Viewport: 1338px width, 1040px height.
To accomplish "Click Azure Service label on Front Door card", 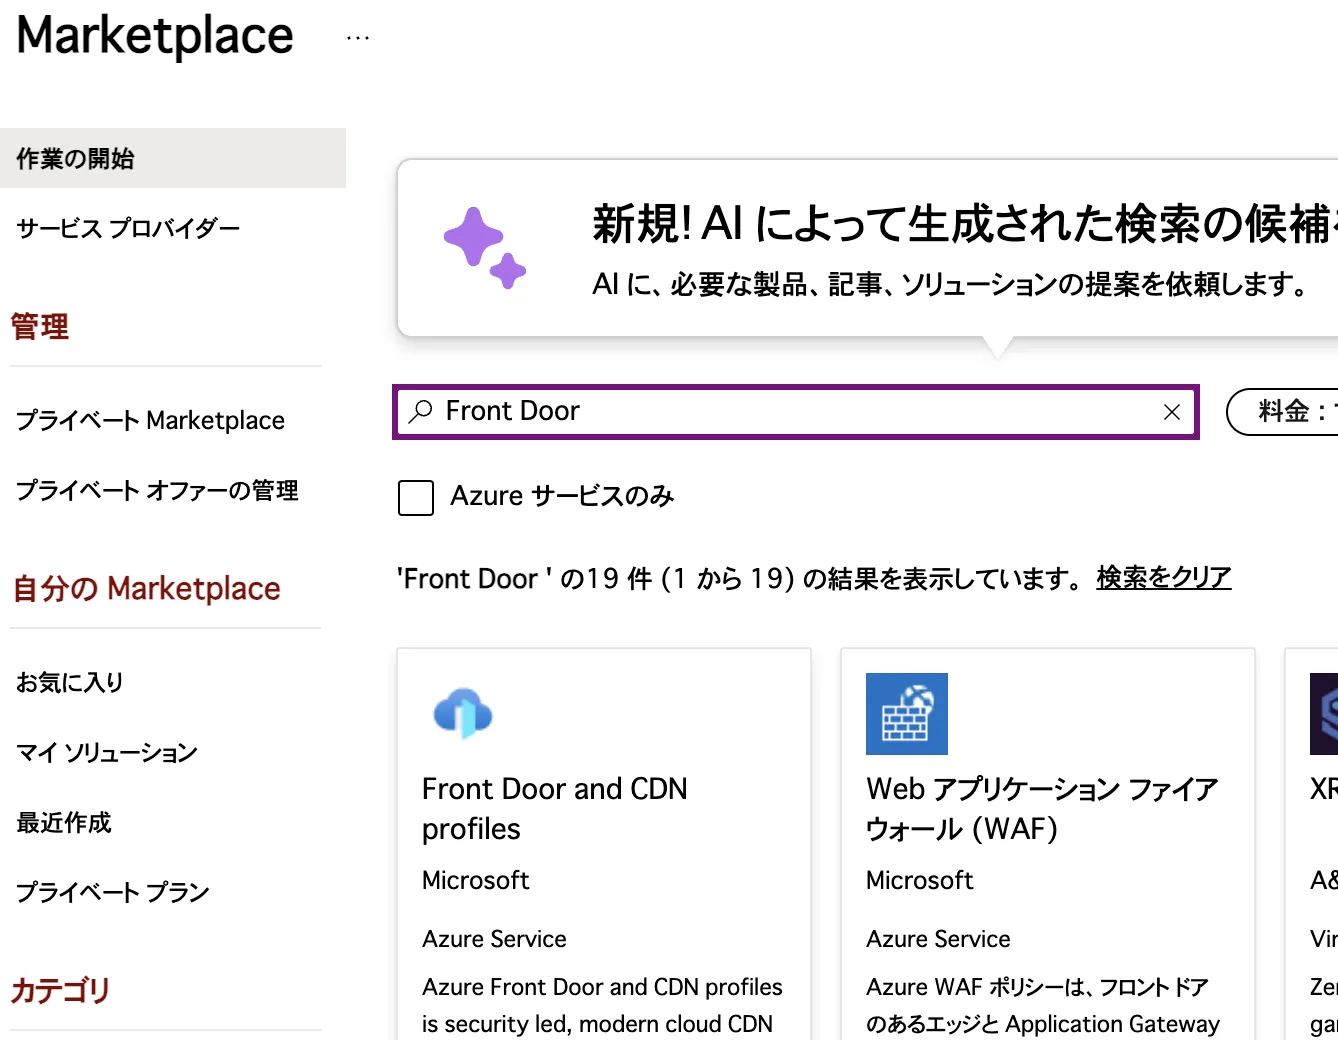I will click(494, 939).
